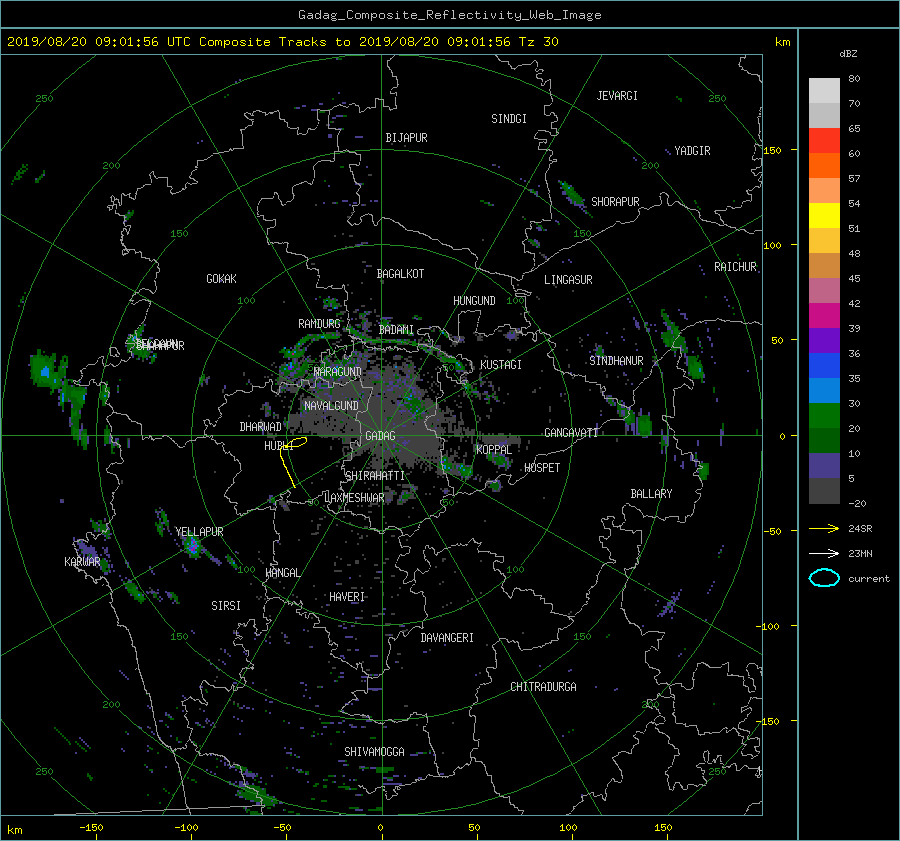Click the BALLARY city label
Viewport: 900px width, 841px height.
coord(651,494)
